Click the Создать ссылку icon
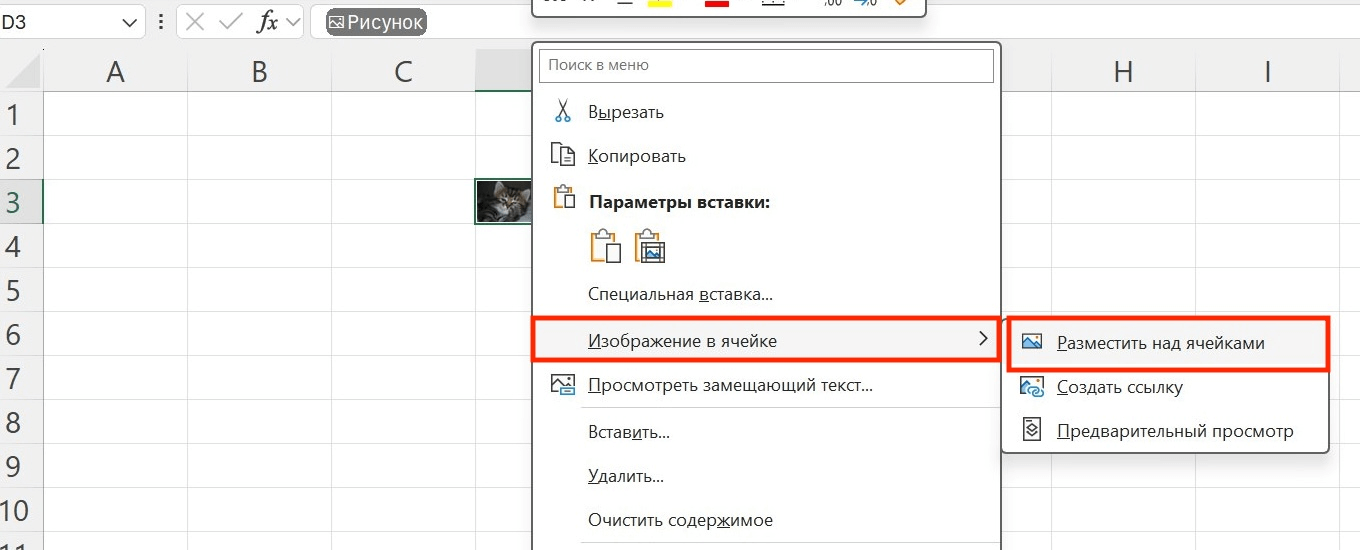1360x550 pixels. 1031,386
